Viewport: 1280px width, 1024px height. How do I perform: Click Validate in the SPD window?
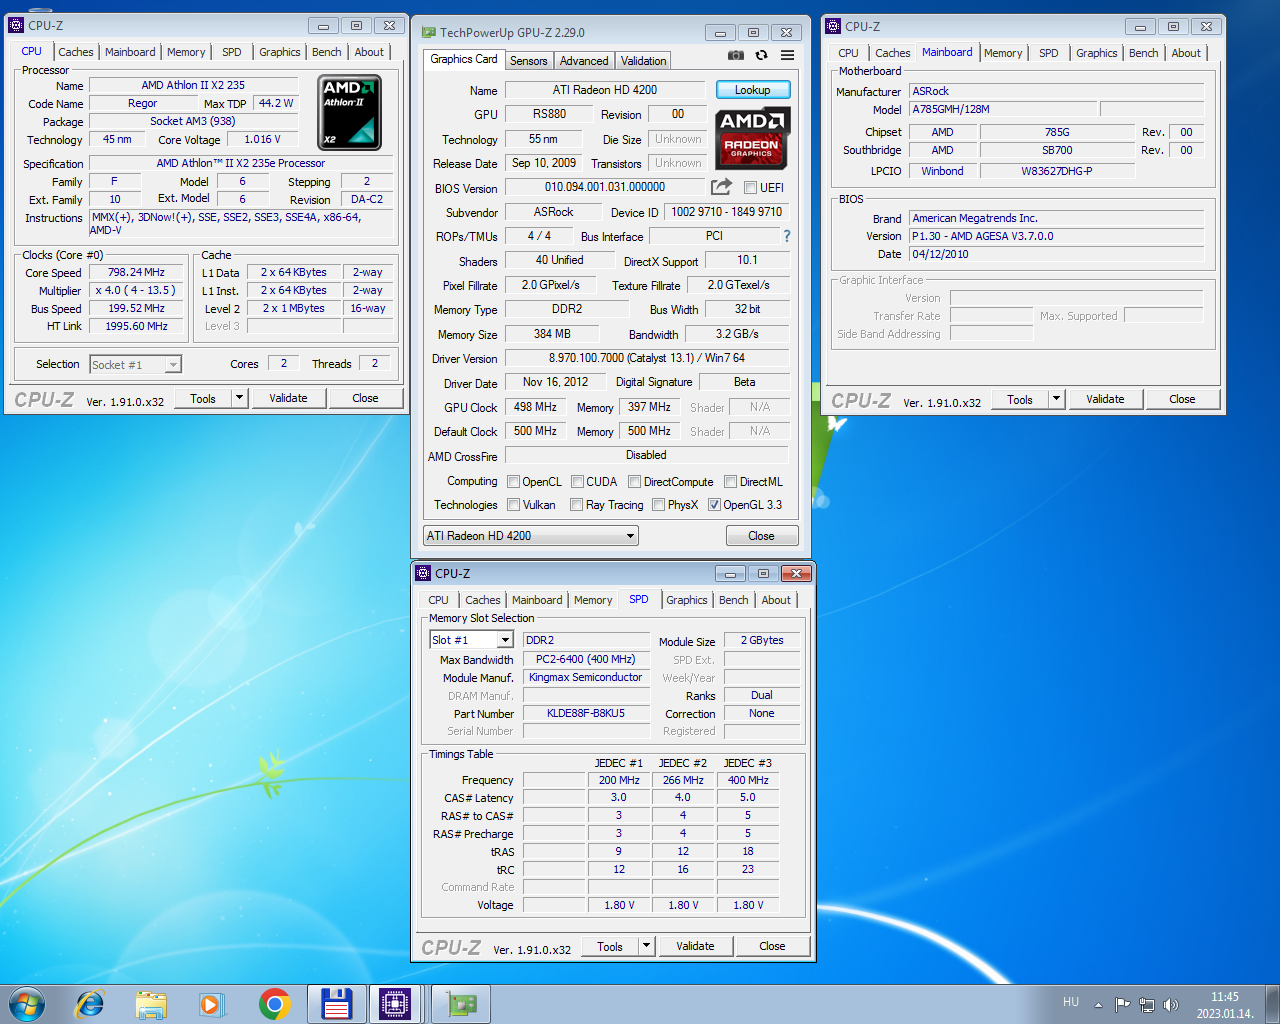[x=696, y=946]
